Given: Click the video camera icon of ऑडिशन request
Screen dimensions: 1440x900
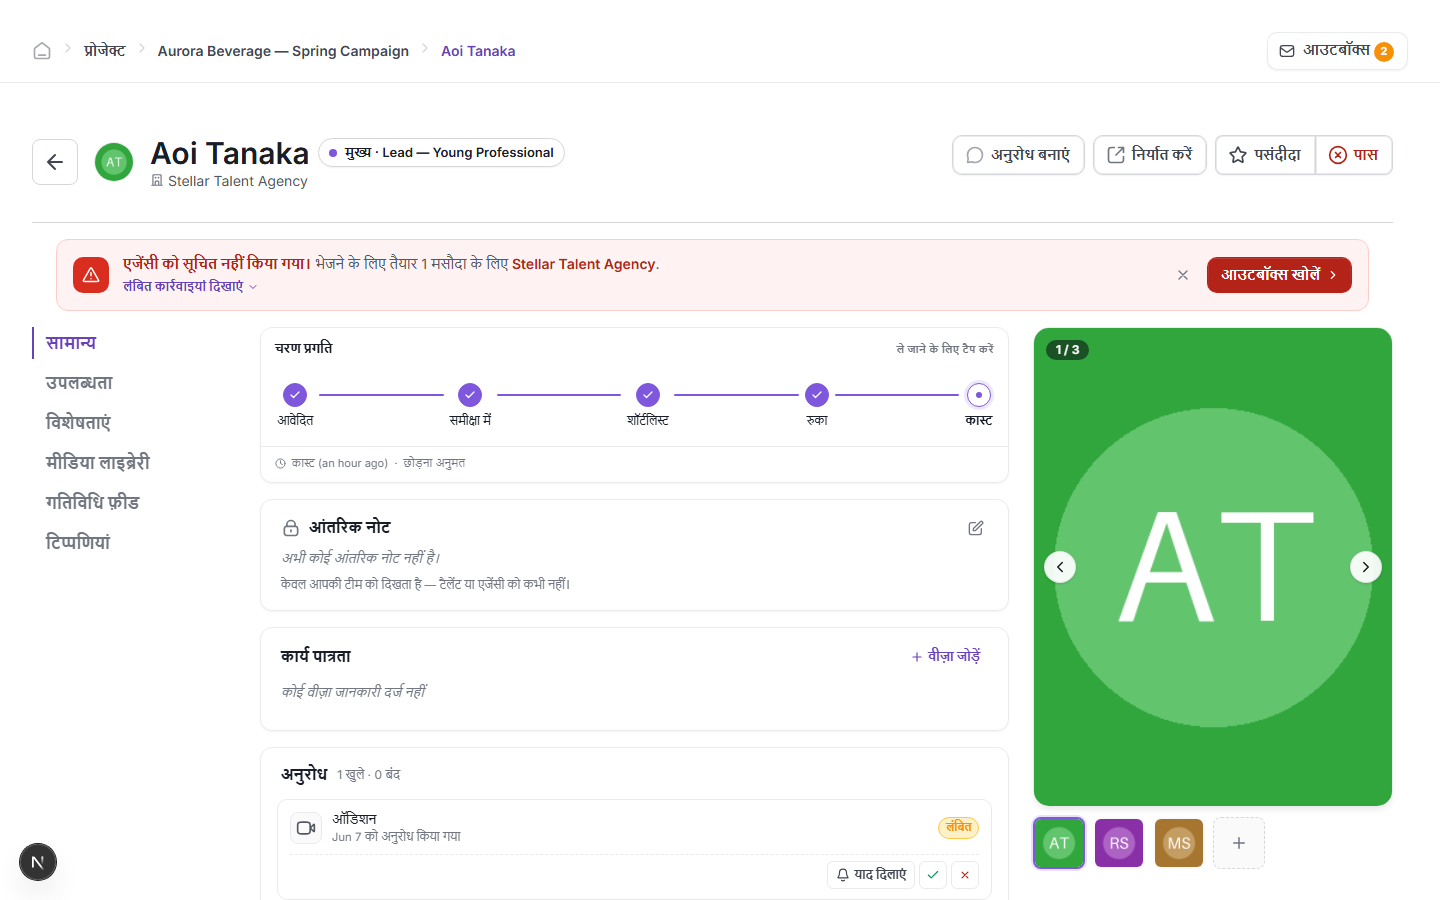Looking at the screenshot, I should [306, 828].
